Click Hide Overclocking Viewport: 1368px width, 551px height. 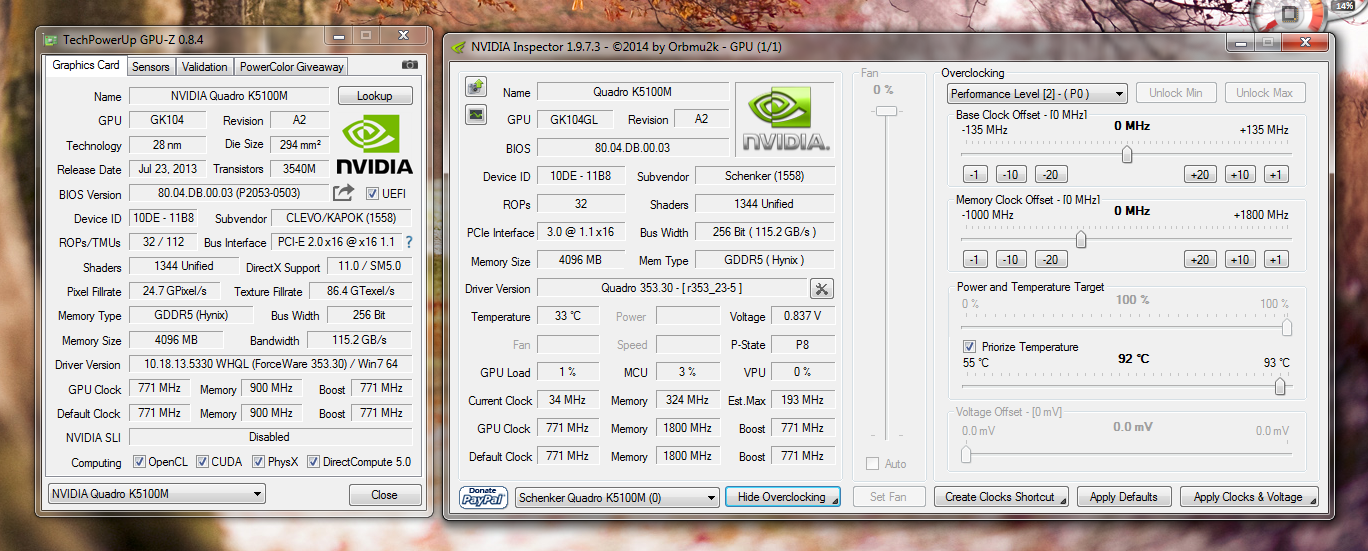782,497
